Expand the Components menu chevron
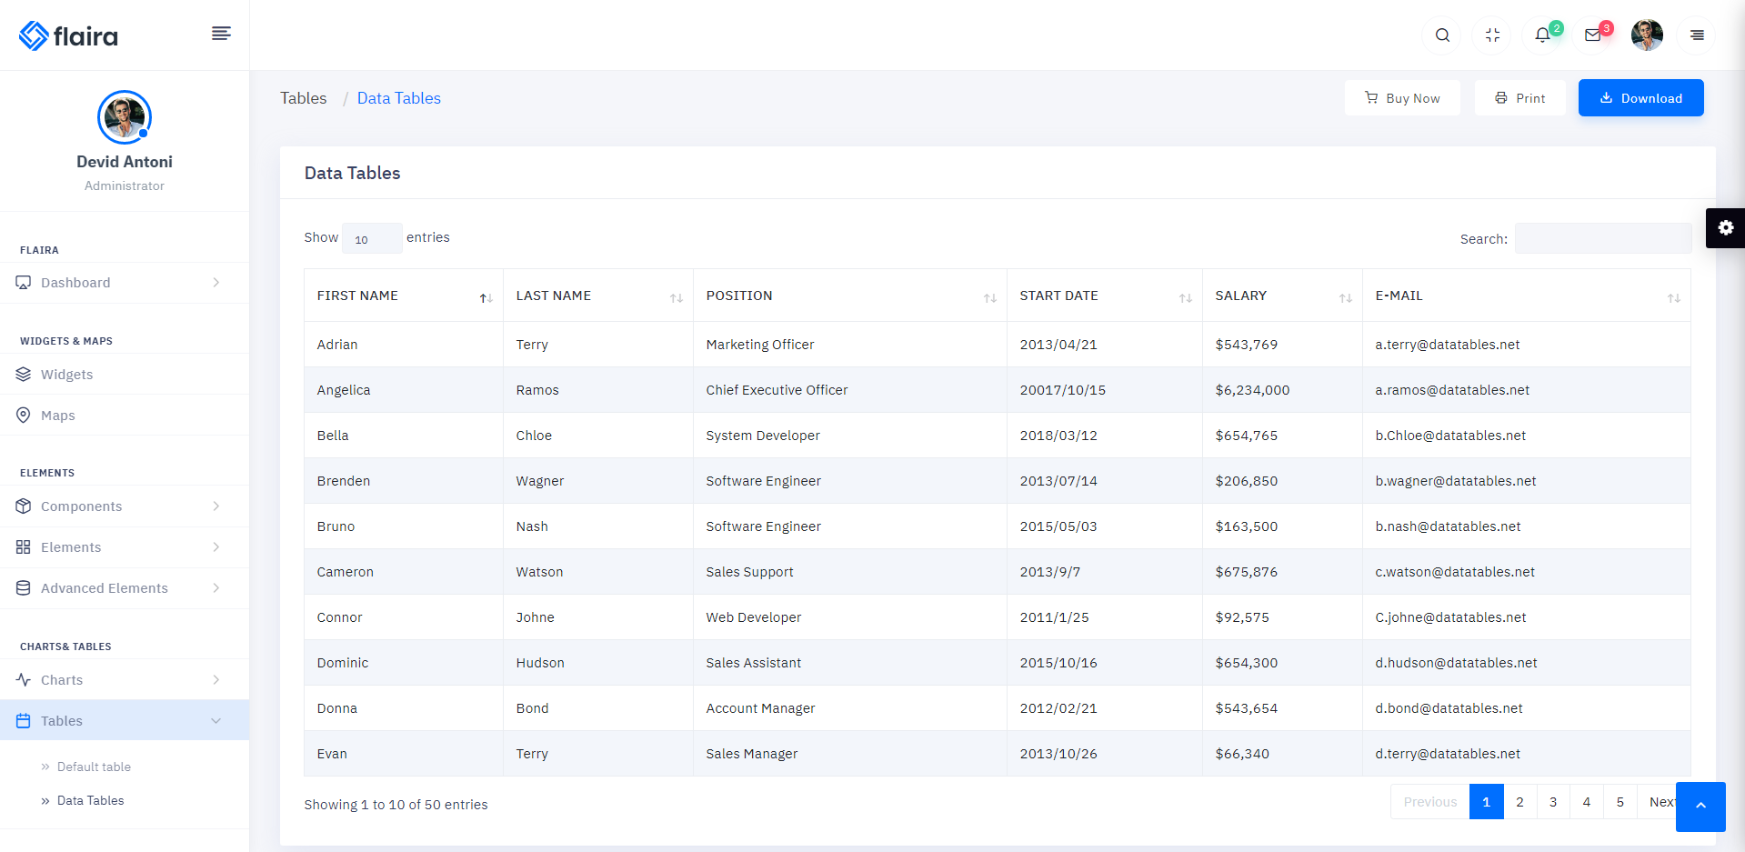 click(x=216, y=506)
